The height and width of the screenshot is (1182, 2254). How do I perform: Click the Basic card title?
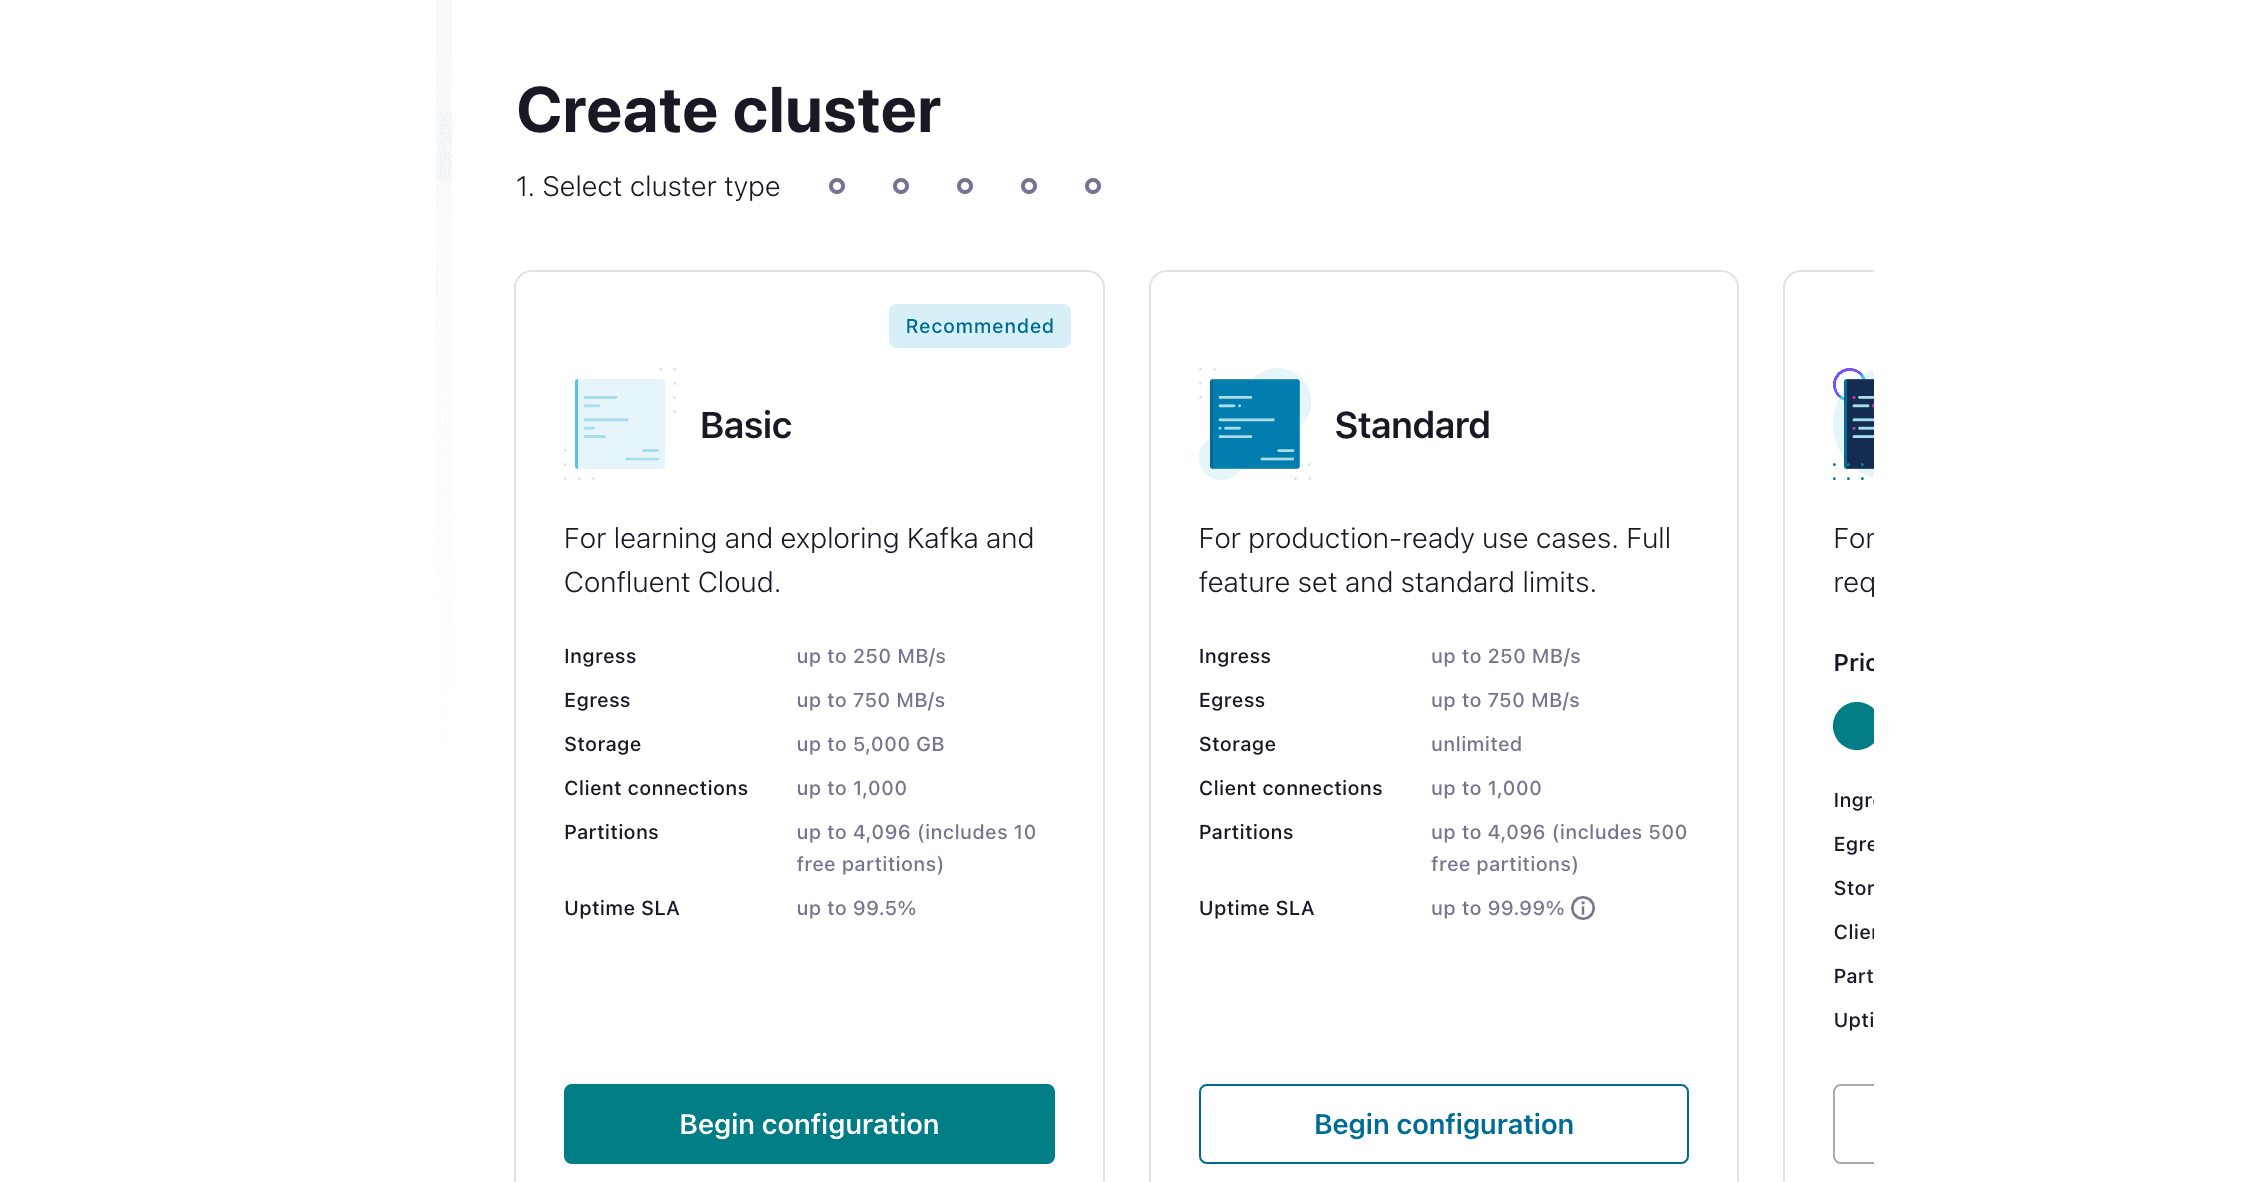(x=745, y=425)
